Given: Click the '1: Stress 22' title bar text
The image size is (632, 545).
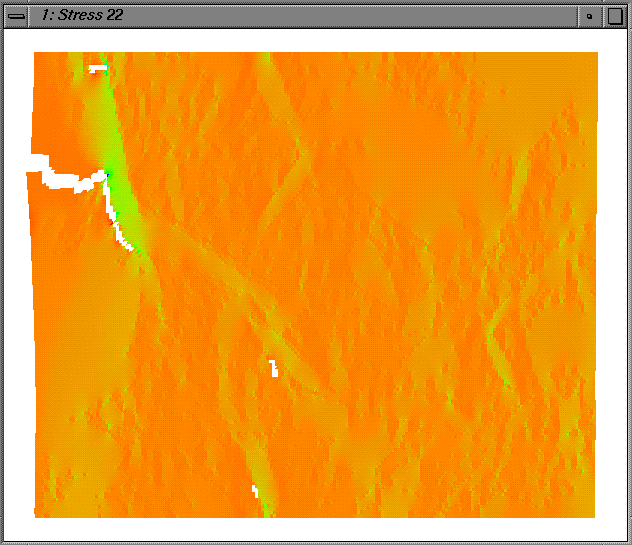Looking at the screenshot, I should pos(82,15).
